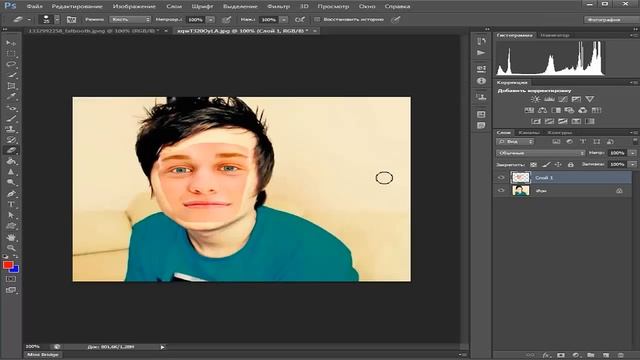Viewport: 640px width, 360px height.
Task: Toggle lock transparent pixels
Action: click(x=533, y=164)
